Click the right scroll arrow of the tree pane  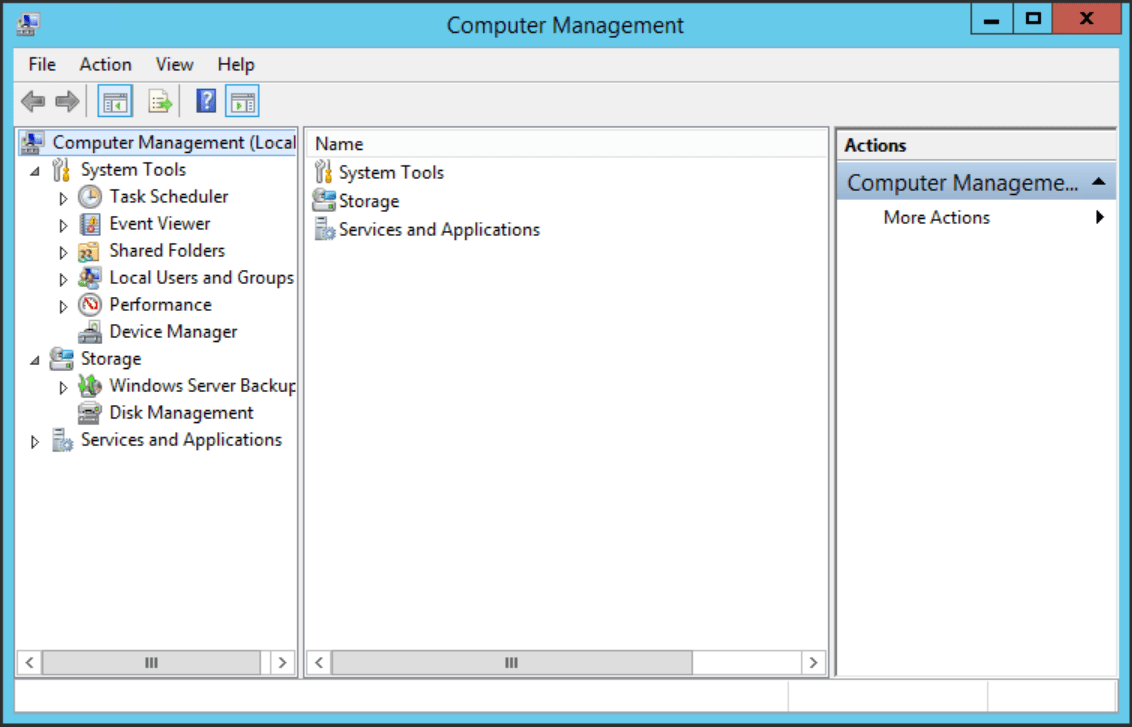pyautogui.click(x=283, y=662)
